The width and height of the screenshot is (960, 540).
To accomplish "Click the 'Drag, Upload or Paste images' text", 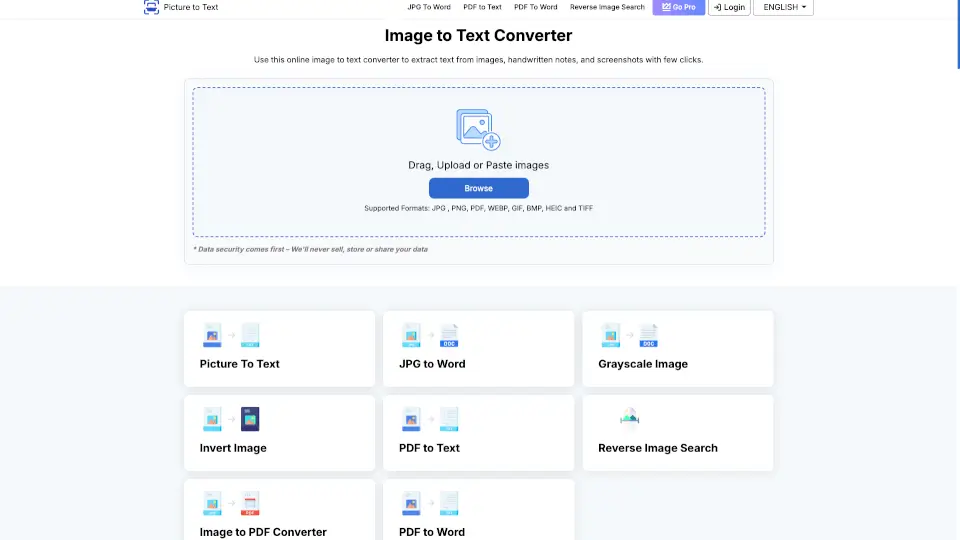I will (478, 165).
